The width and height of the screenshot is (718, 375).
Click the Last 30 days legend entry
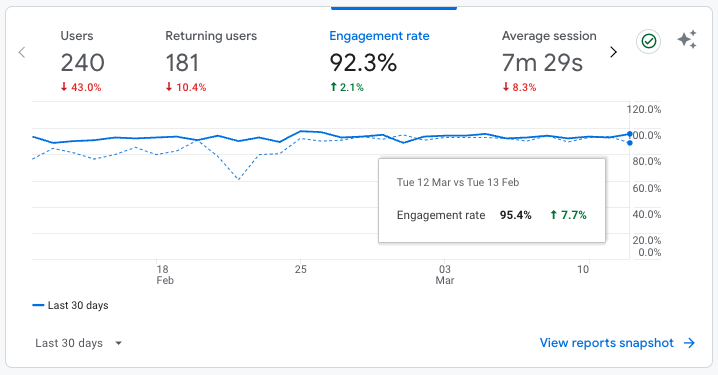[70, 305]
